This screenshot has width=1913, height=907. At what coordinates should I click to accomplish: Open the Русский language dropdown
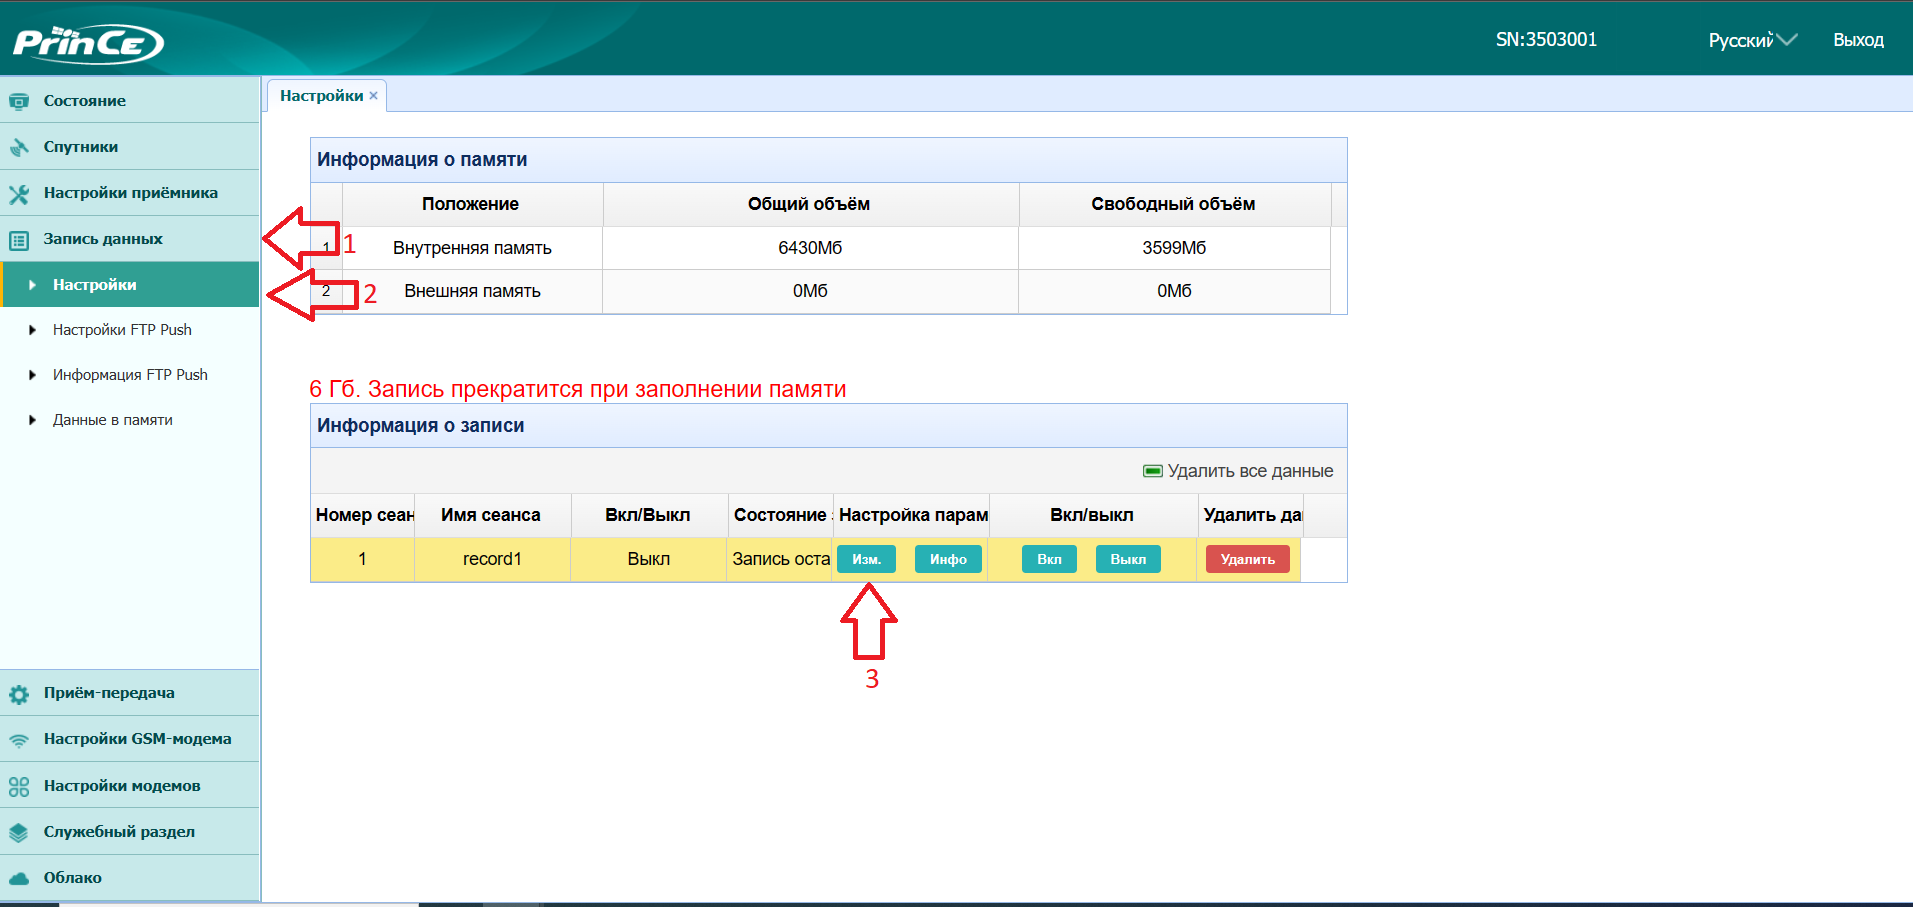point(1752,40)
